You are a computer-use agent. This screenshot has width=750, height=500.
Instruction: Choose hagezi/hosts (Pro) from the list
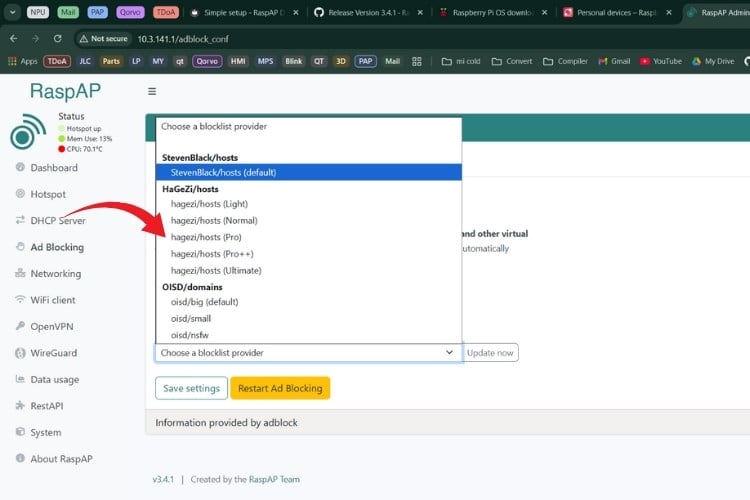pos(206,237)
